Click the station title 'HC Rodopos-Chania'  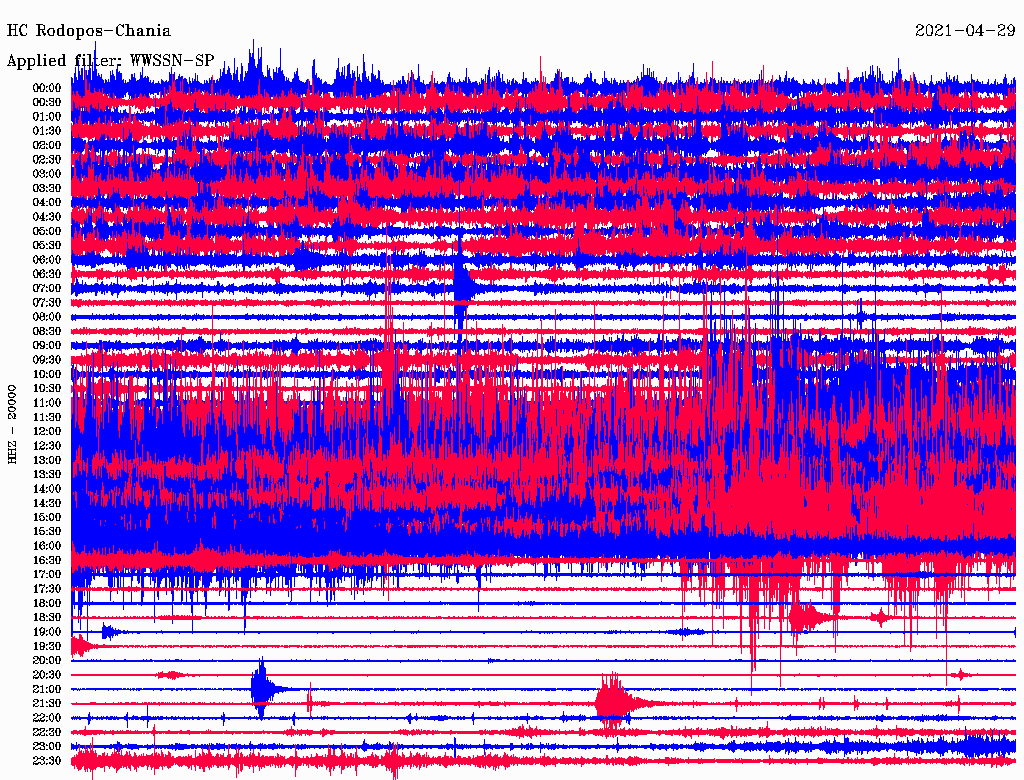pos(89,31)
